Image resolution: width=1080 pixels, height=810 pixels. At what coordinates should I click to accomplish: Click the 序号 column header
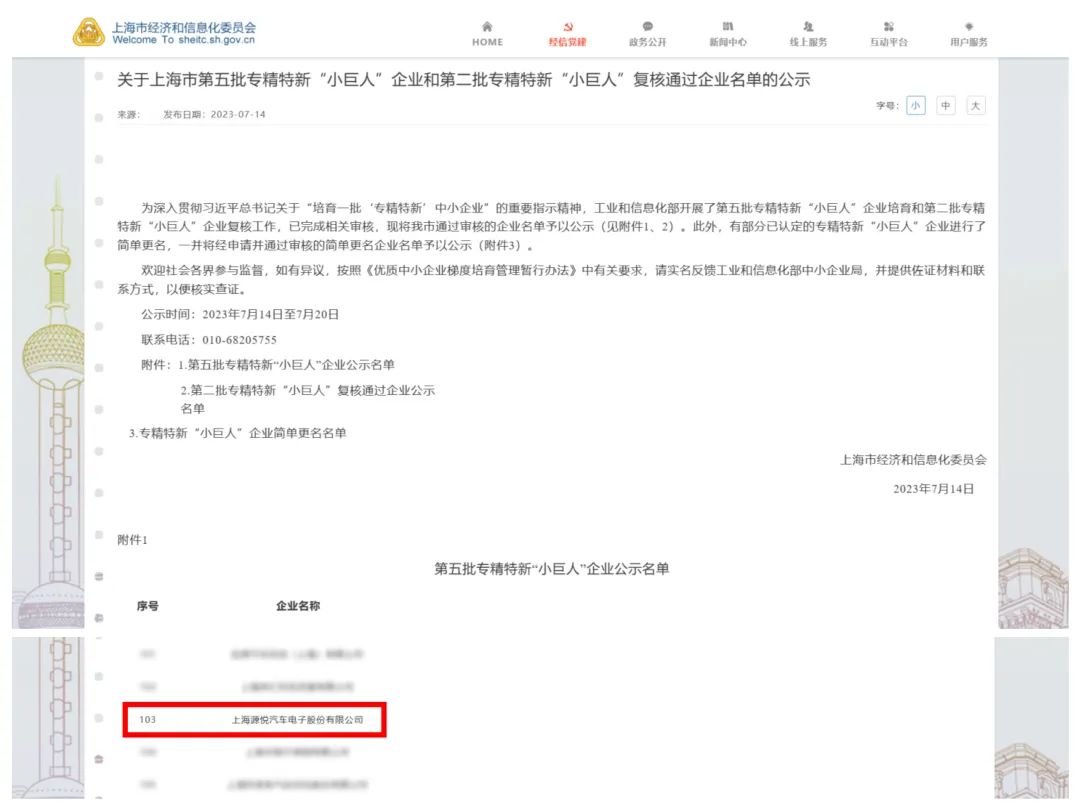(x=147, y=606)
